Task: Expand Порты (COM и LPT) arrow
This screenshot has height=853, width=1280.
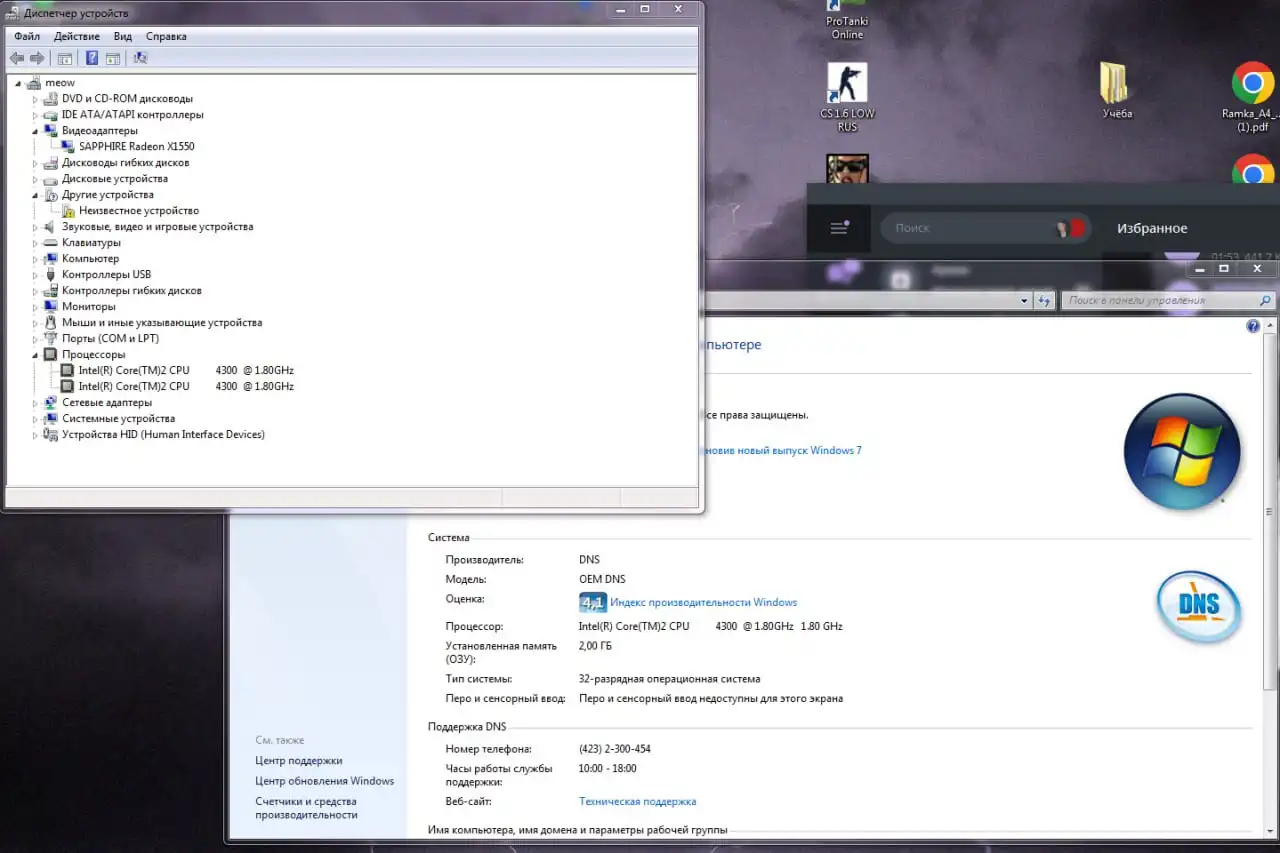Action: pyautogui.click(x=36, y=339)
